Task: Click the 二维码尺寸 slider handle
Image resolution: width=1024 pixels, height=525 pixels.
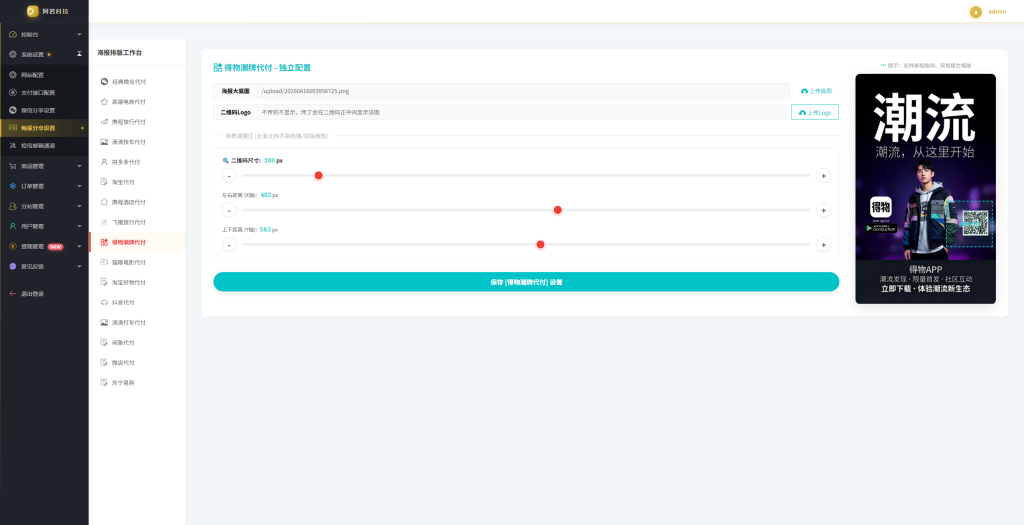Action: (x=319, y=176)
